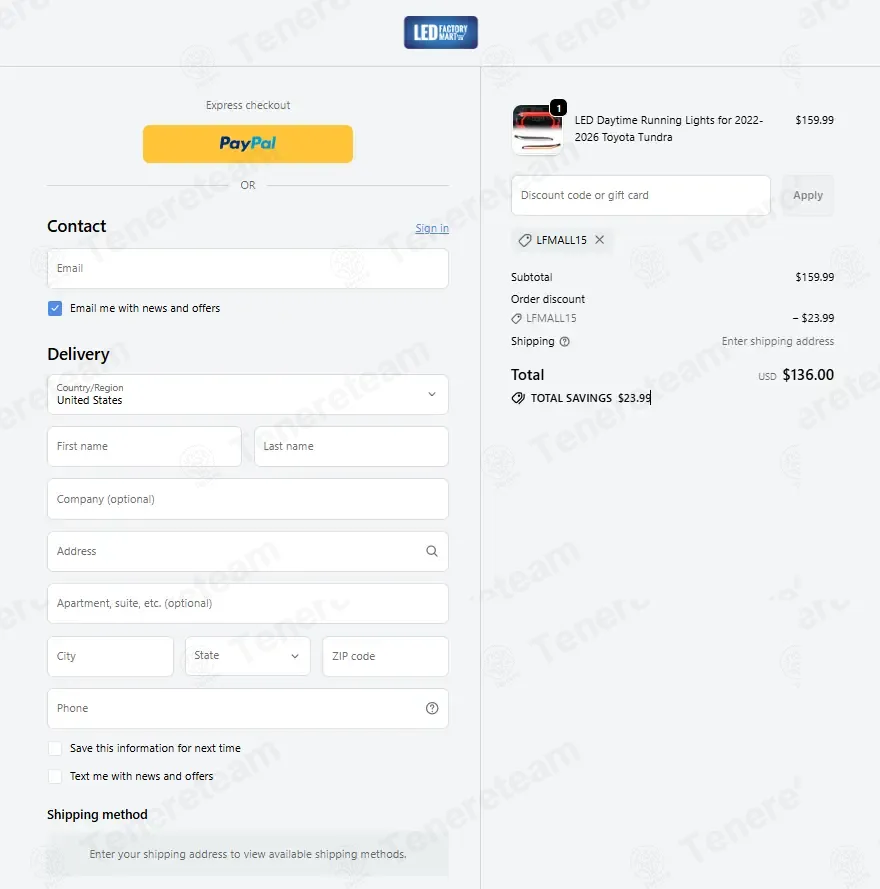Click the Shipping method heading
880x889 pixels.
click(x=97, y=815)
